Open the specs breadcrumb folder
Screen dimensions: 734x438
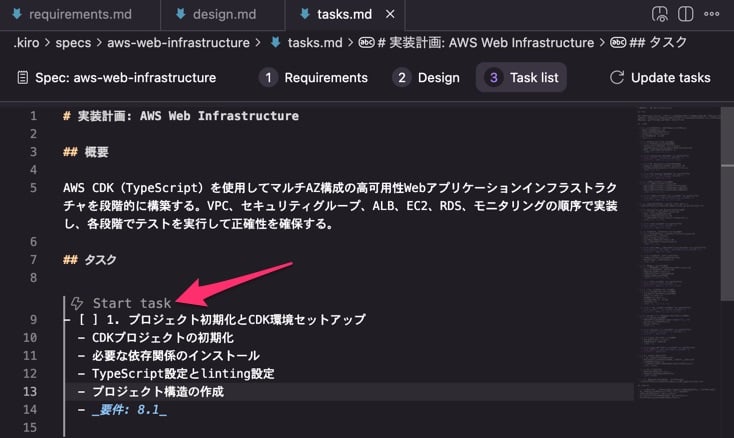73,43
